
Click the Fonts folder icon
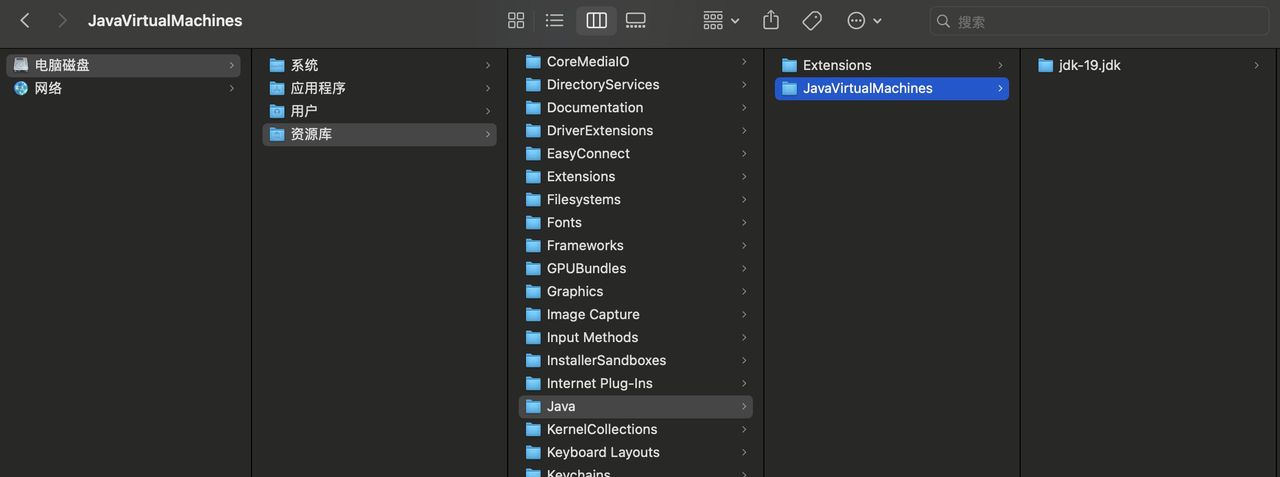[533, 222]
